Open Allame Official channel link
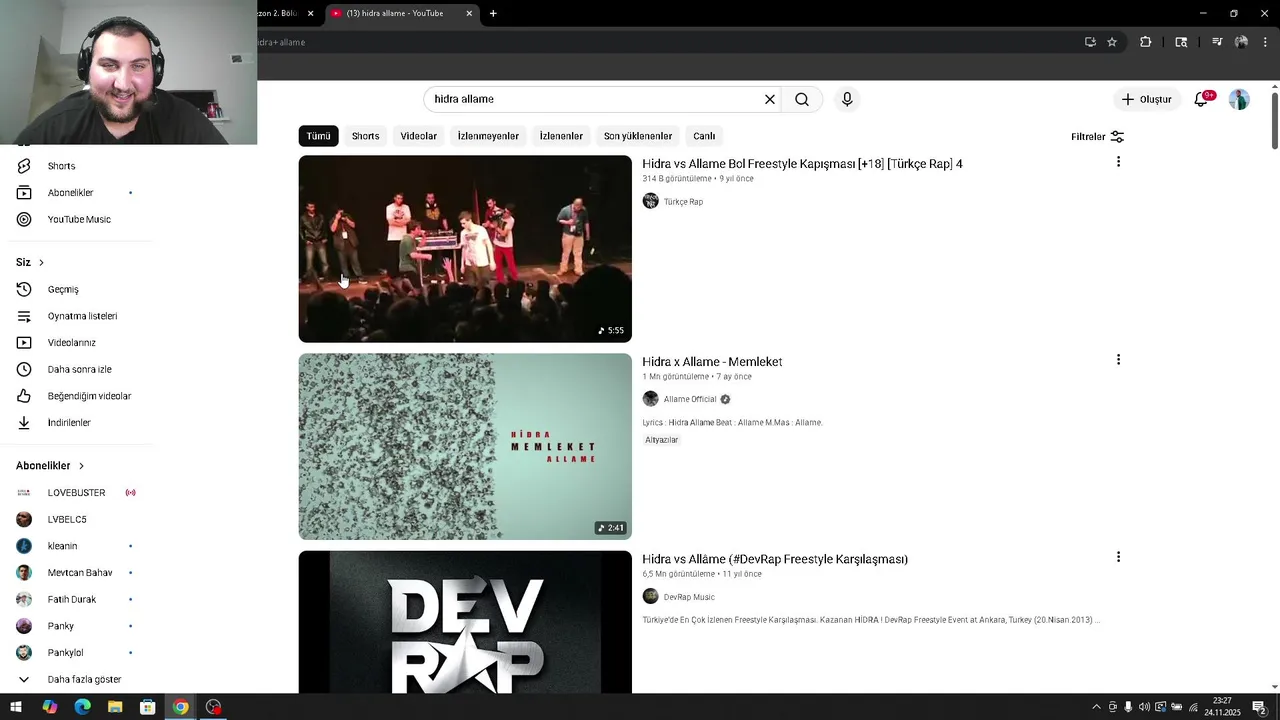The image size is (1280, 720). click(690, 399)
